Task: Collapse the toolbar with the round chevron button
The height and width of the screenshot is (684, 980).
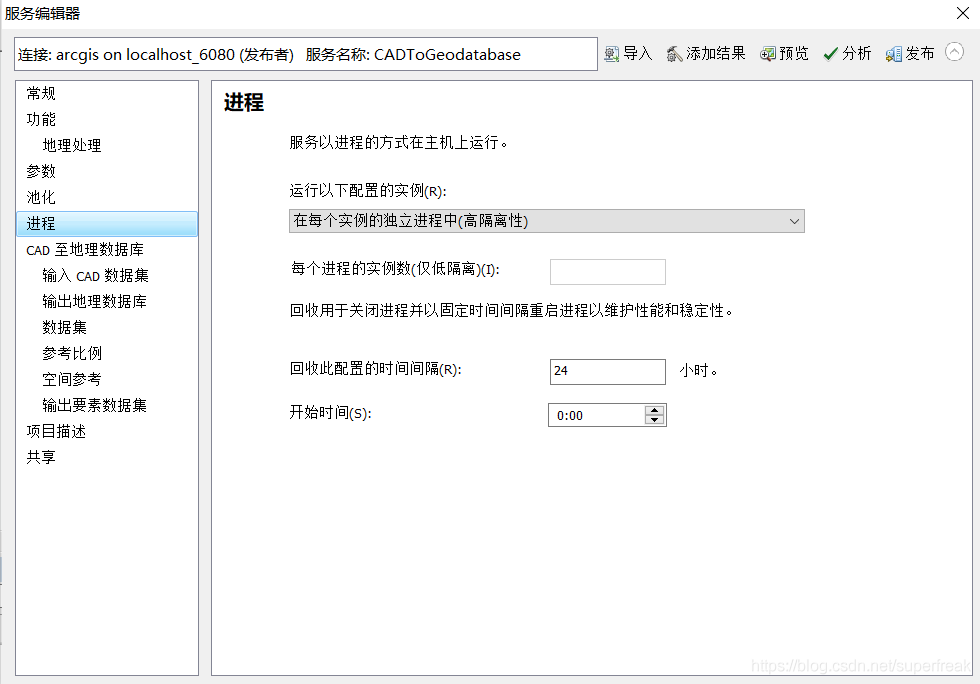Action: click(954, 52)
